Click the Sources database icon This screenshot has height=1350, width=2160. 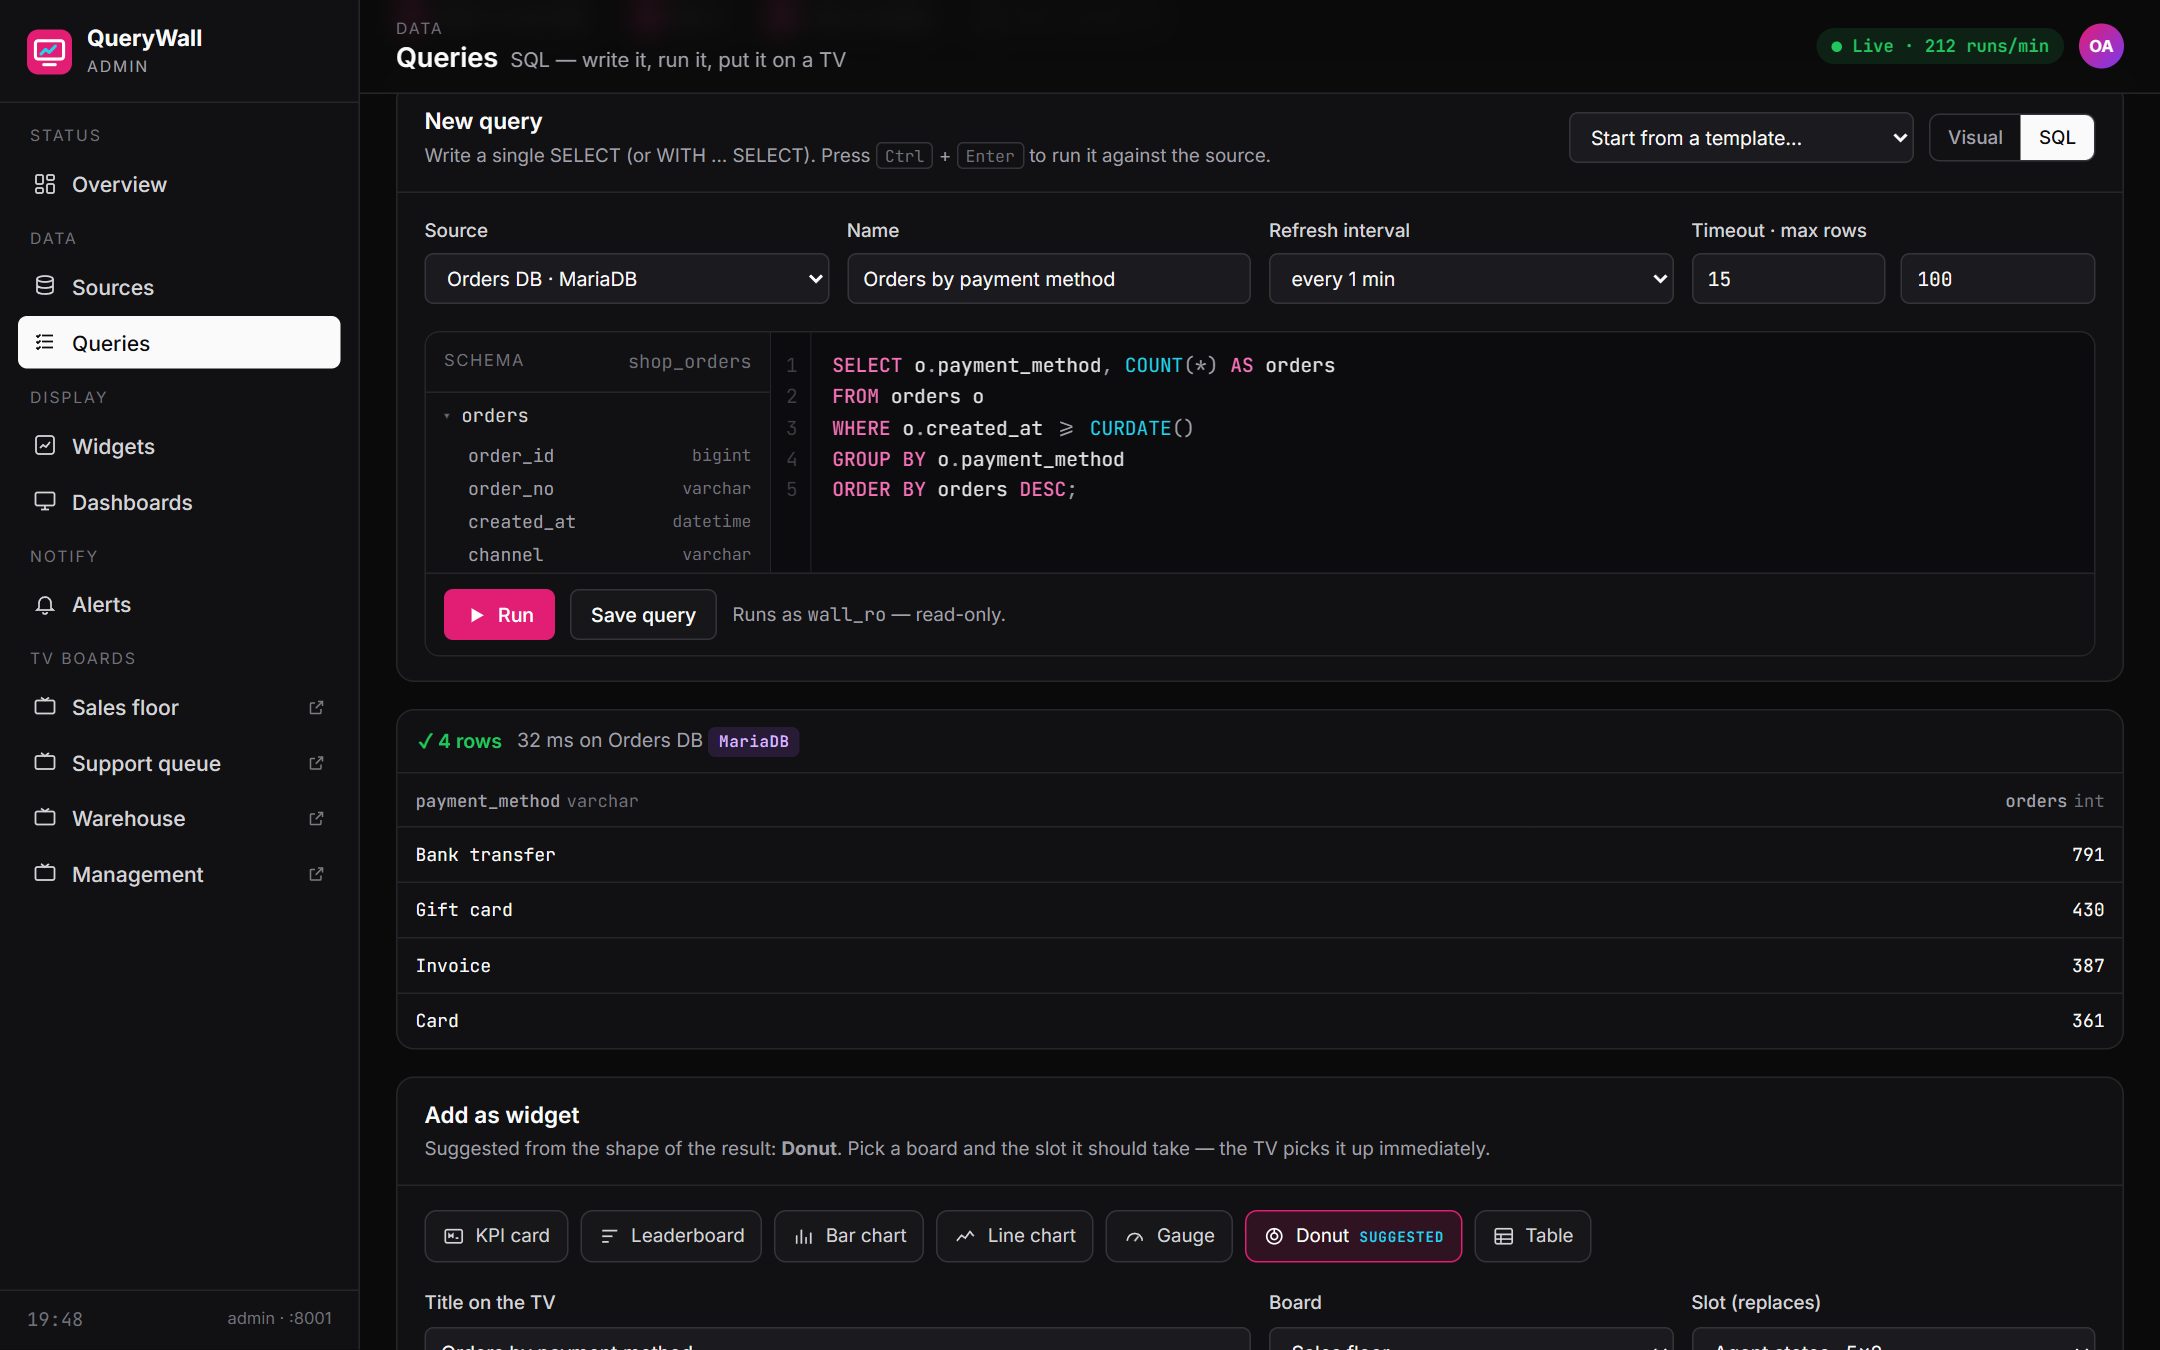[45, 287]
